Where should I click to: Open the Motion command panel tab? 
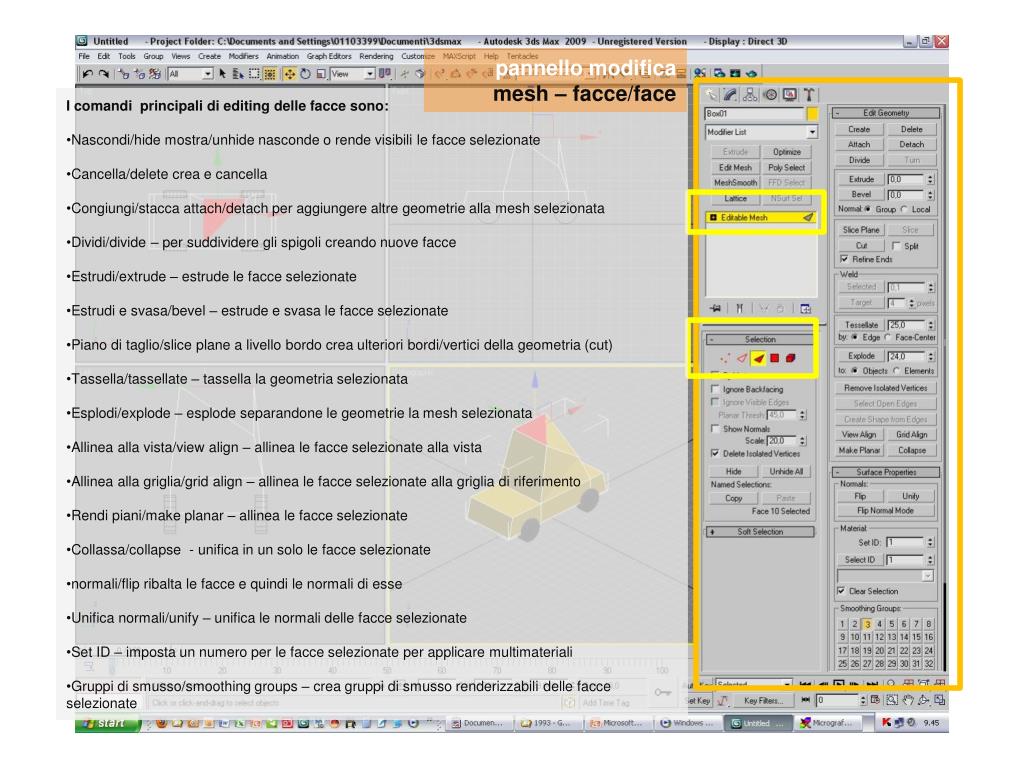tap(771, 95)
